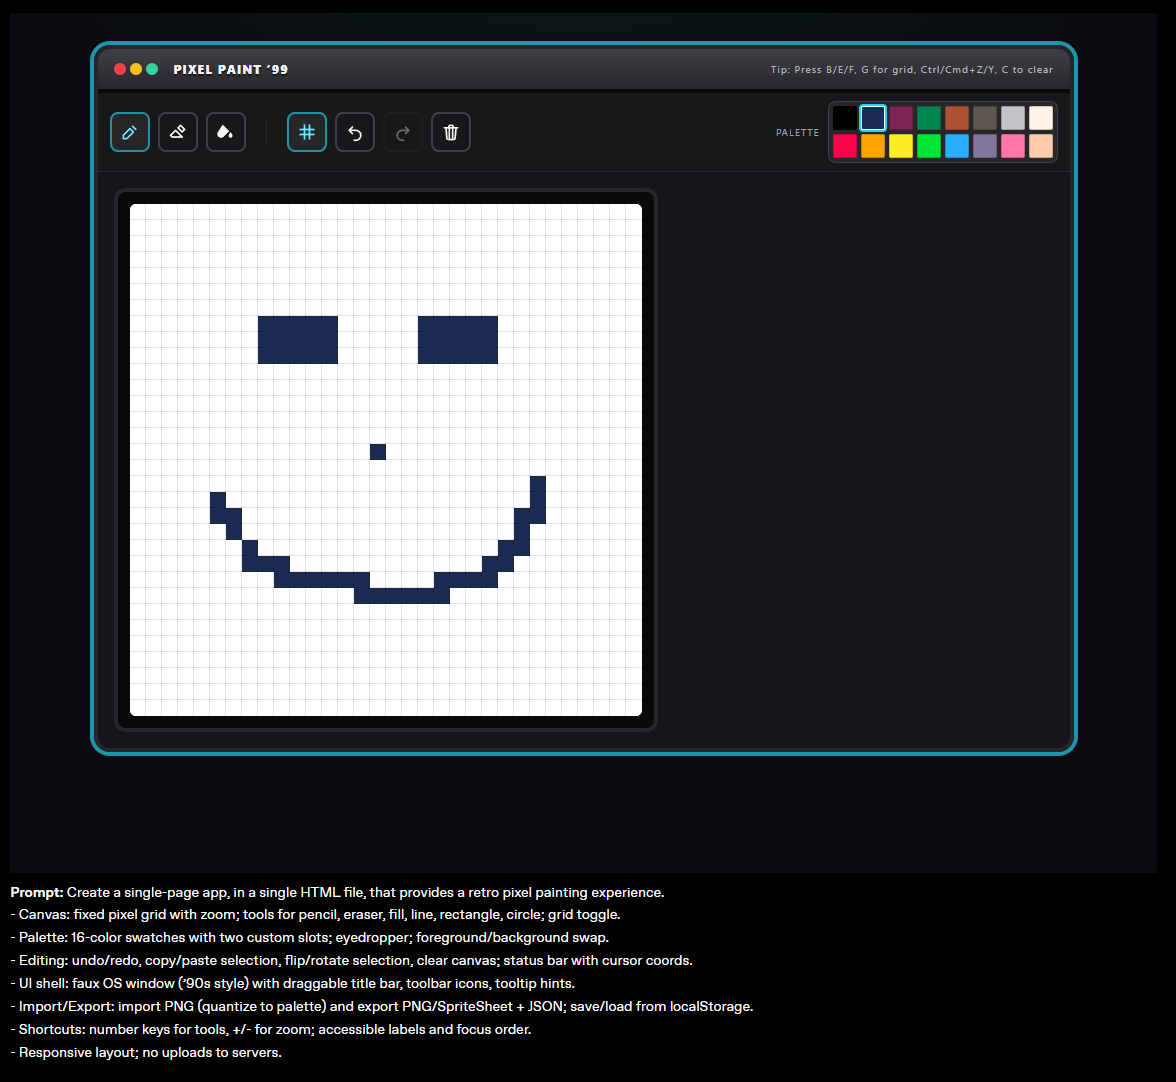Viewport: 1176px width, 1082px height.
Task: Pick the sky blue palette swatch
Action: [957, 146]
